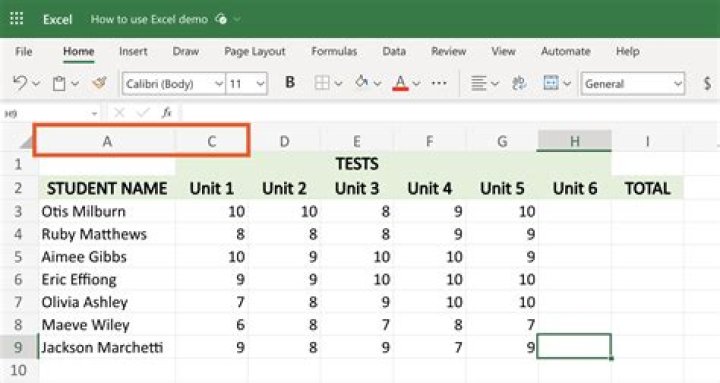This screenshot has width=720, height=383.
Task: Select the 'Maeve Wiley' cell
Action: click(107, 325)
